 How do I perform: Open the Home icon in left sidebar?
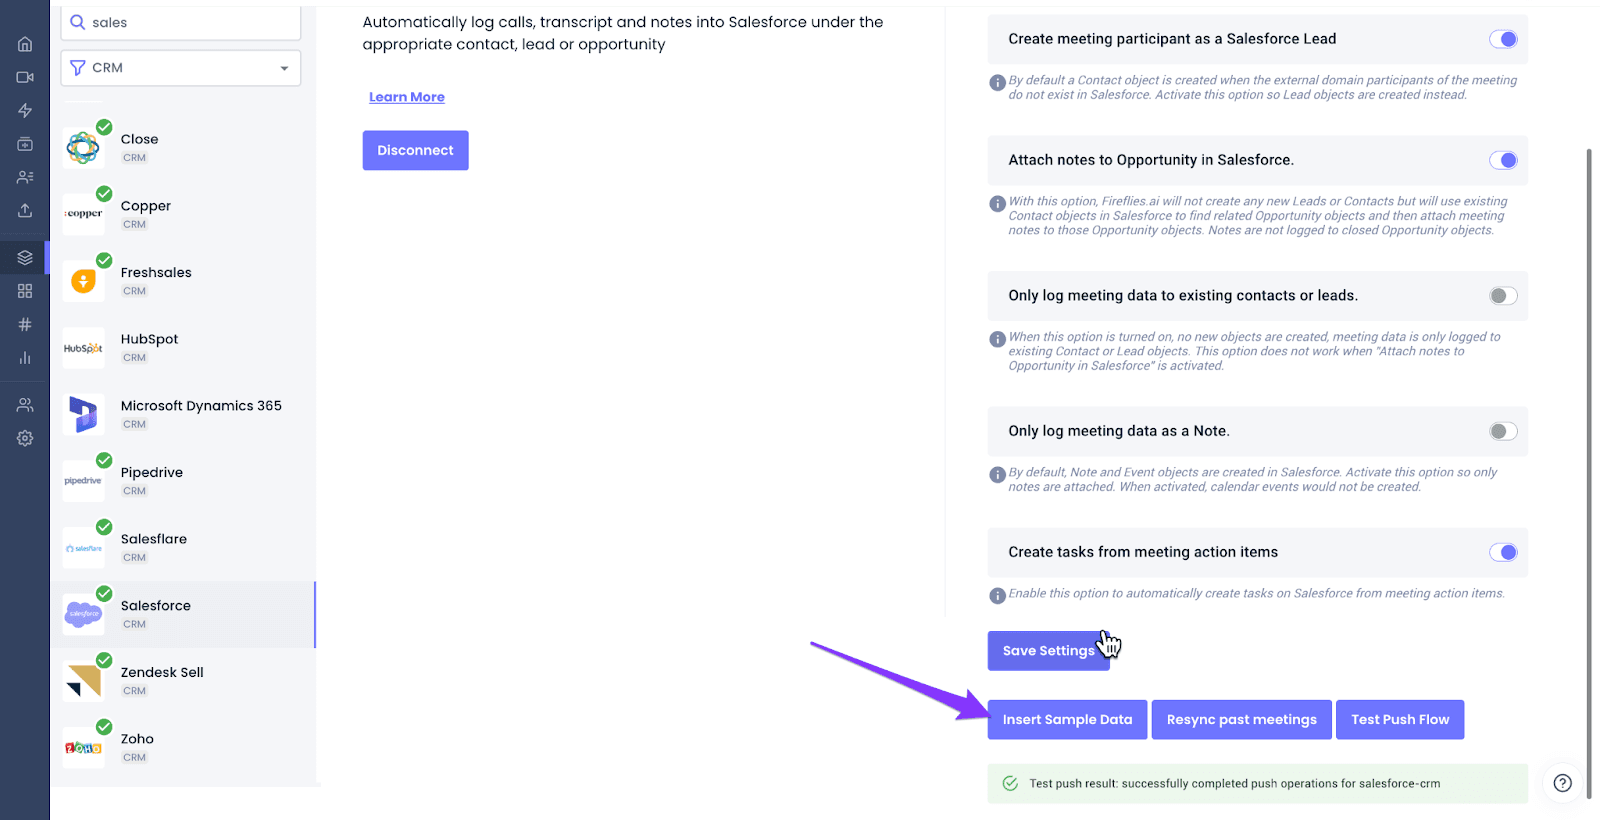point(25,44)
